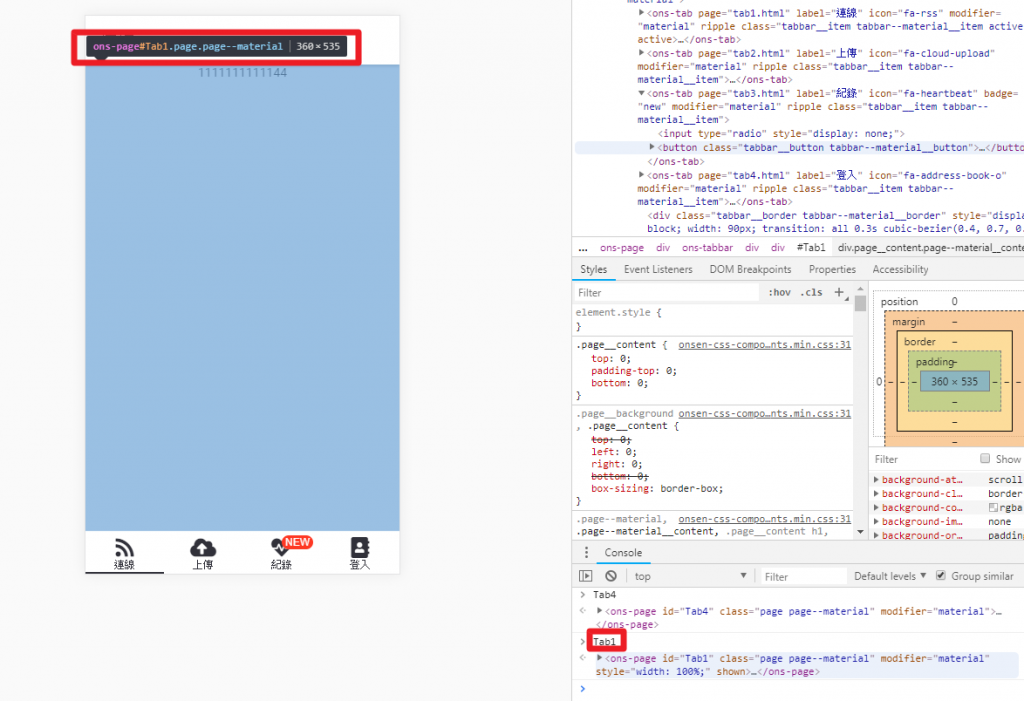Select div.page__content breadcrumb item
Image resolution: width=1024 pixels, height=701 pixels.
tap(930, 248)
